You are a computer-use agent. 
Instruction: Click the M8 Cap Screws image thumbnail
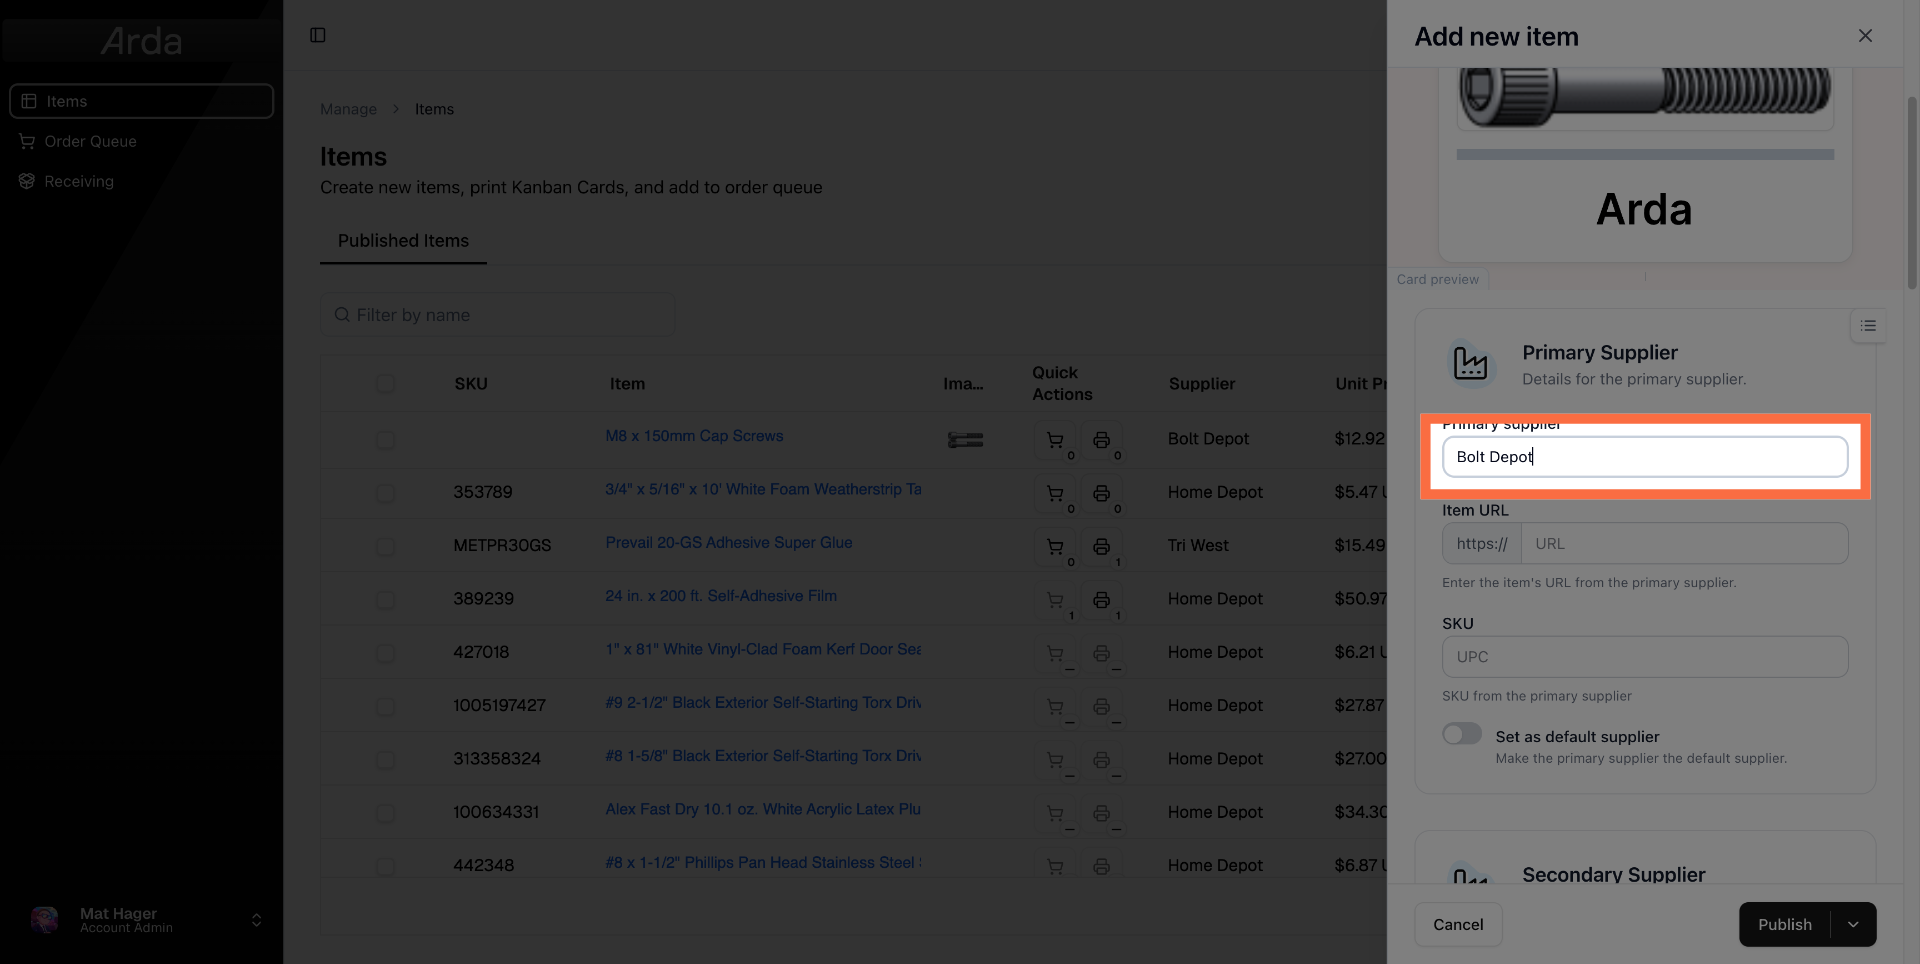[x=965, y=440]
